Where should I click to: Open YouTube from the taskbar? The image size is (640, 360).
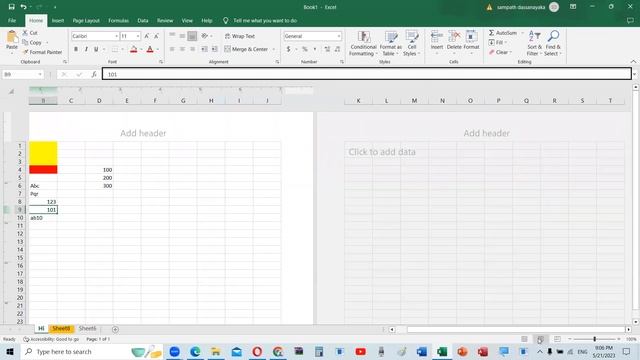click(360, 351)
